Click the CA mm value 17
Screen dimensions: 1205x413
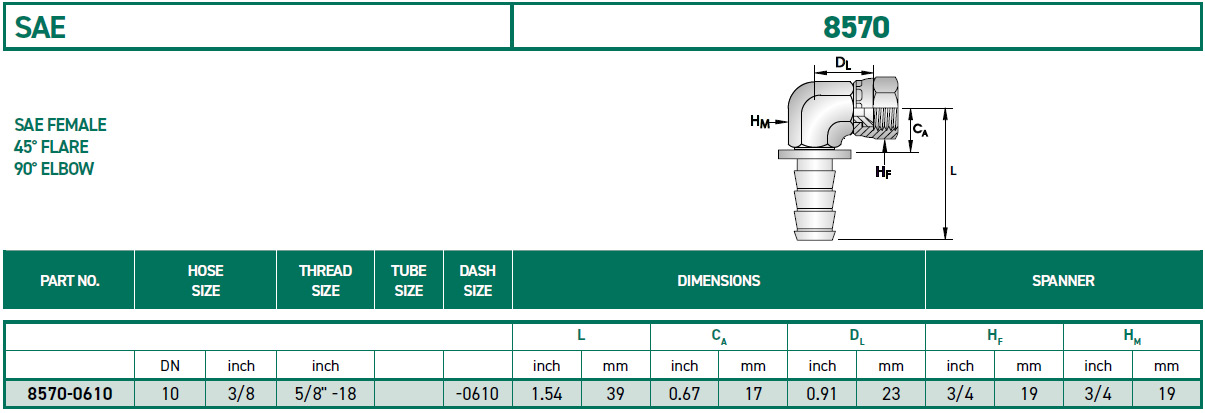click(x=753, y=394)
